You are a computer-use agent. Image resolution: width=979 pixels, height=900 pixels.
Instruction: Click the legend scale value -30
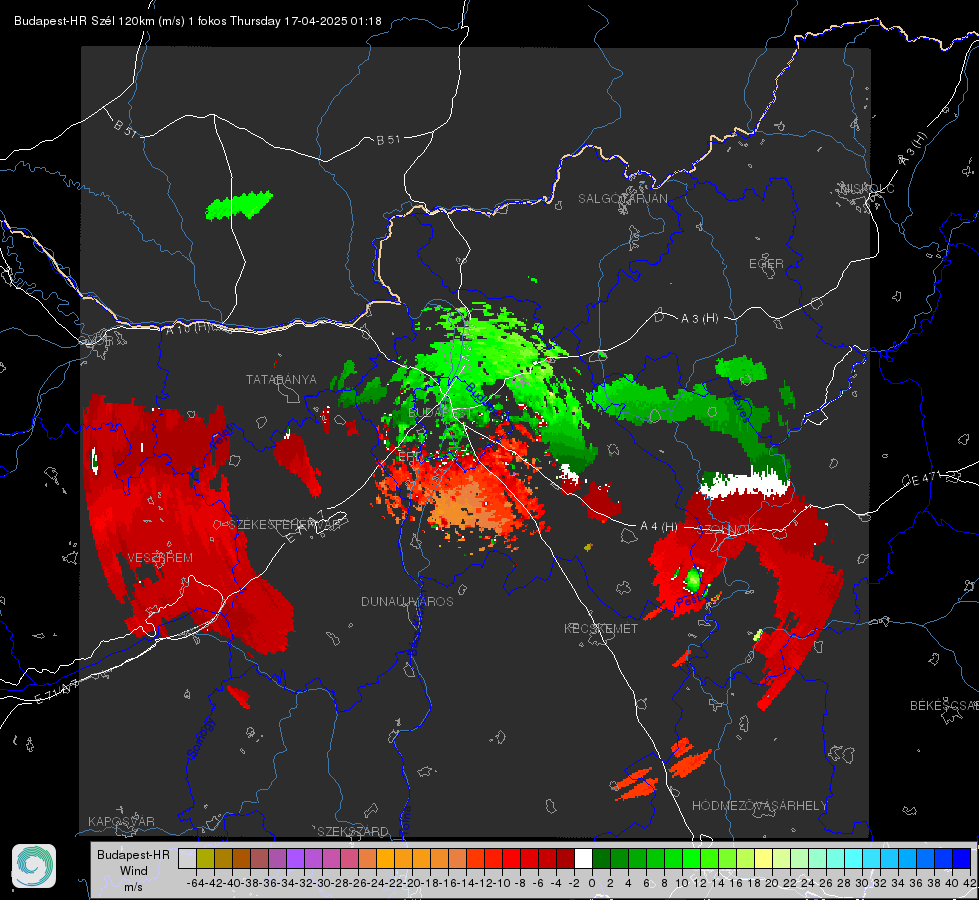click(x=322, y=883)
